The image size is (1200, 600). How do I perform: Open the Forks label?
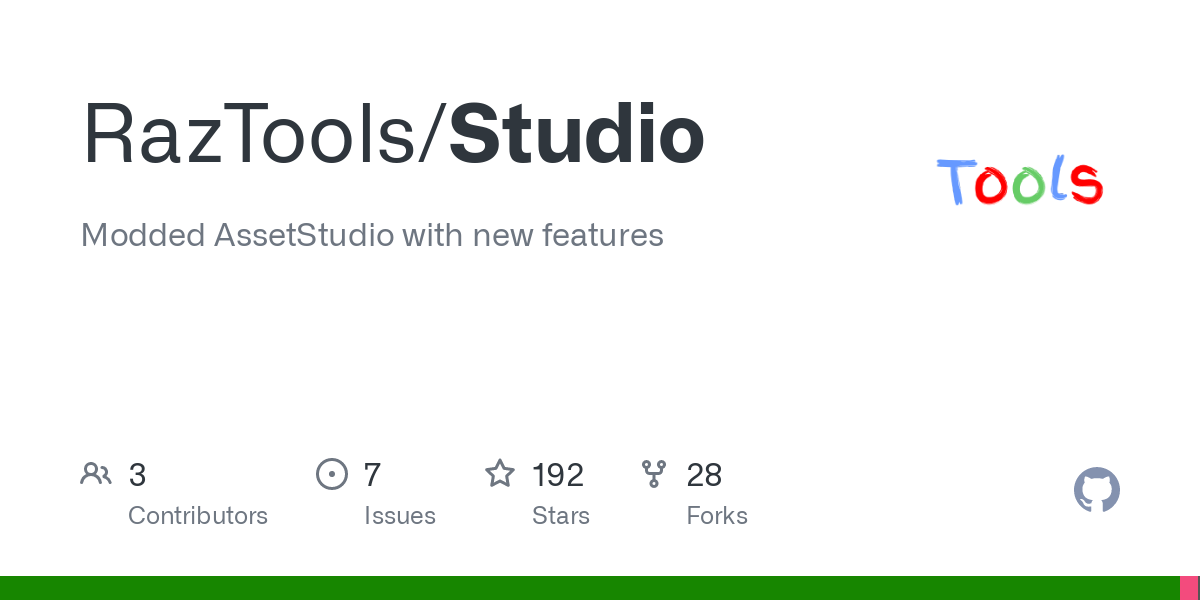pos(717,516)
